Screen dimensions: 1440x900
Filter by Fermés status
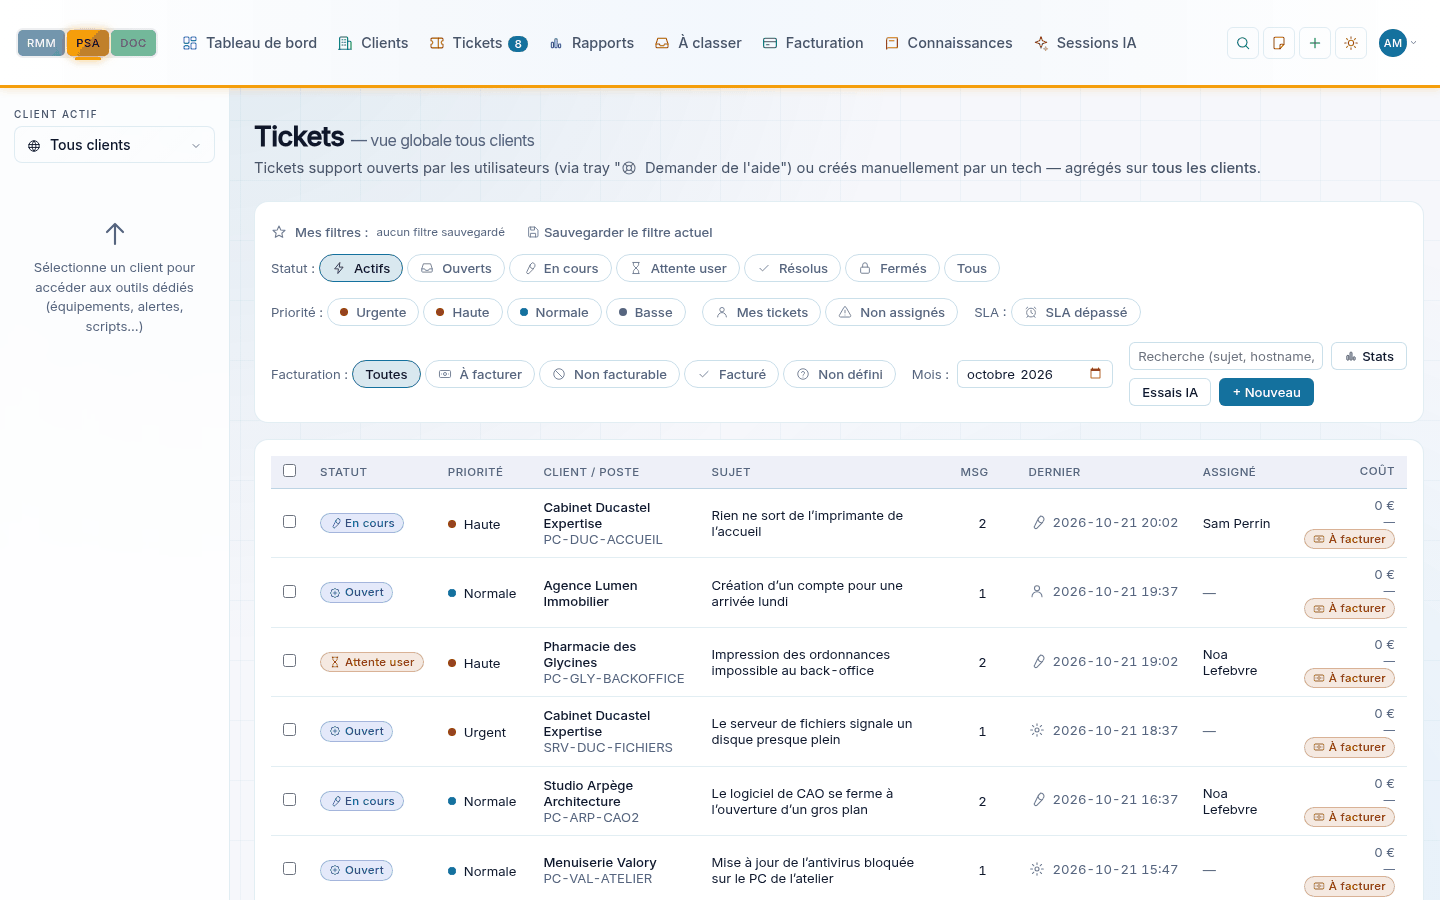tap(893, 268)
